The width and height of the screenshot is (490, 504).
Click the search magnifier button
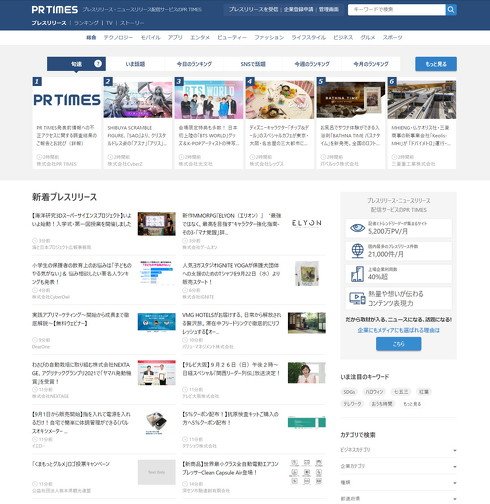(451, 10)
